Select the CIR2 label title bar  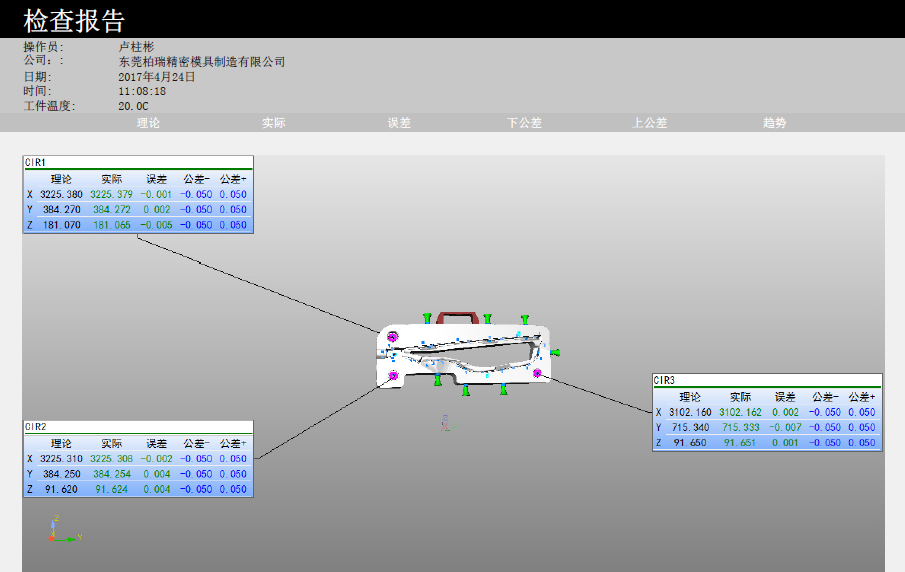(x=138, y=426)
